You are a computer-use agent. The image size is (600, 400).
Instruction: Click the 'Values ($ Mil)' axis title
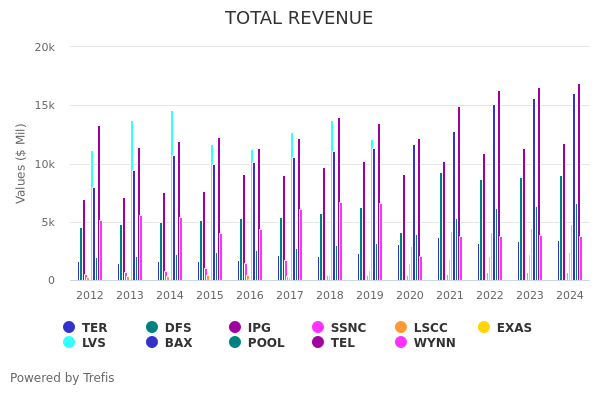pyautogui.click(x=22, y=163)
